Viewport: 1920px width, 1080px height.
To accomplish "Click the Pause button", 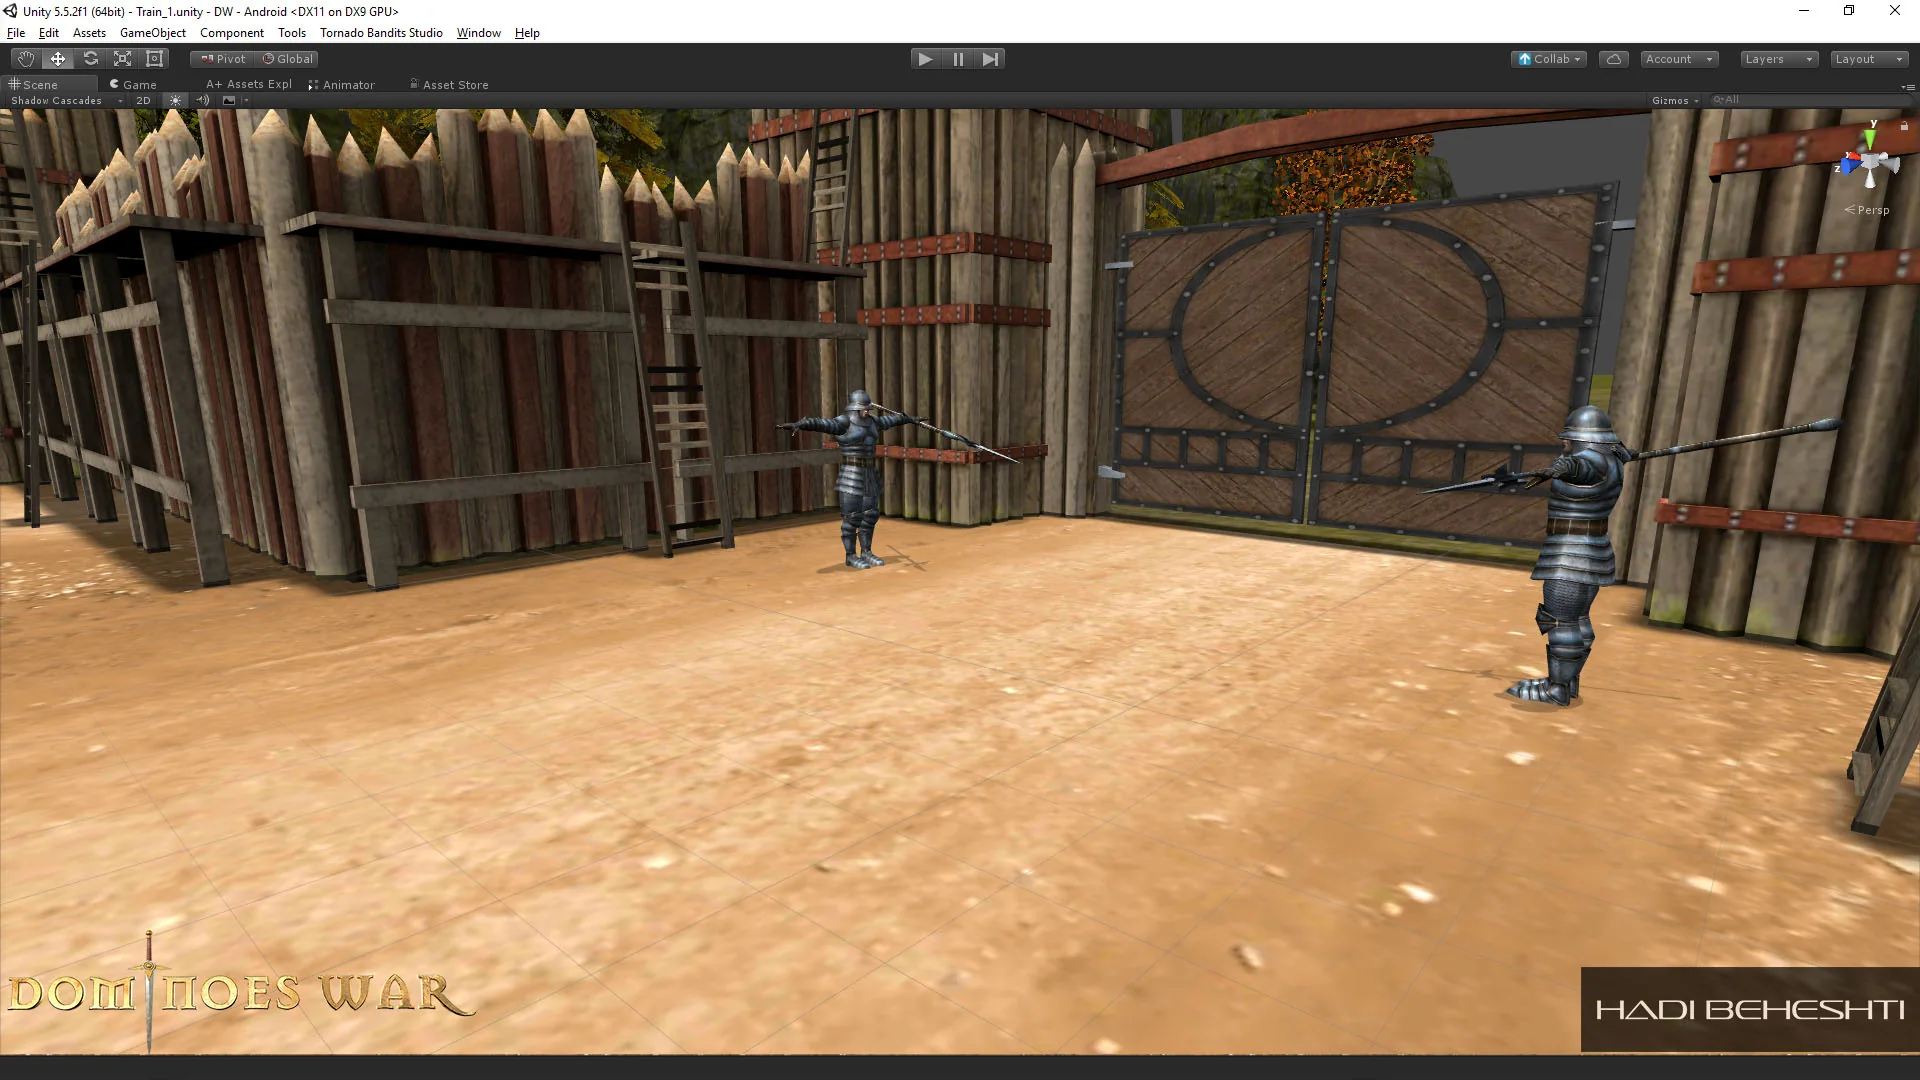I will [958, 59].
